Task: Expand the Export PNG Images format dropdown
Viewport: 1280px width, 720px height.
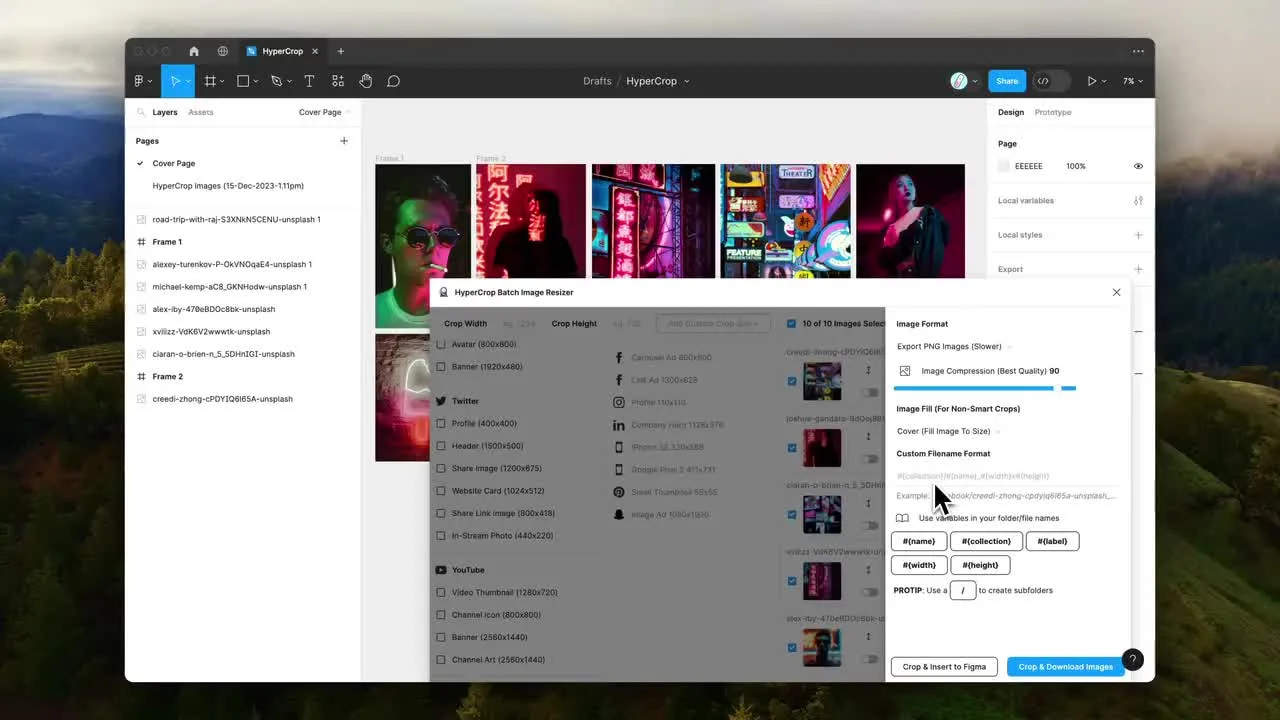Action: (x=950, y=347)
